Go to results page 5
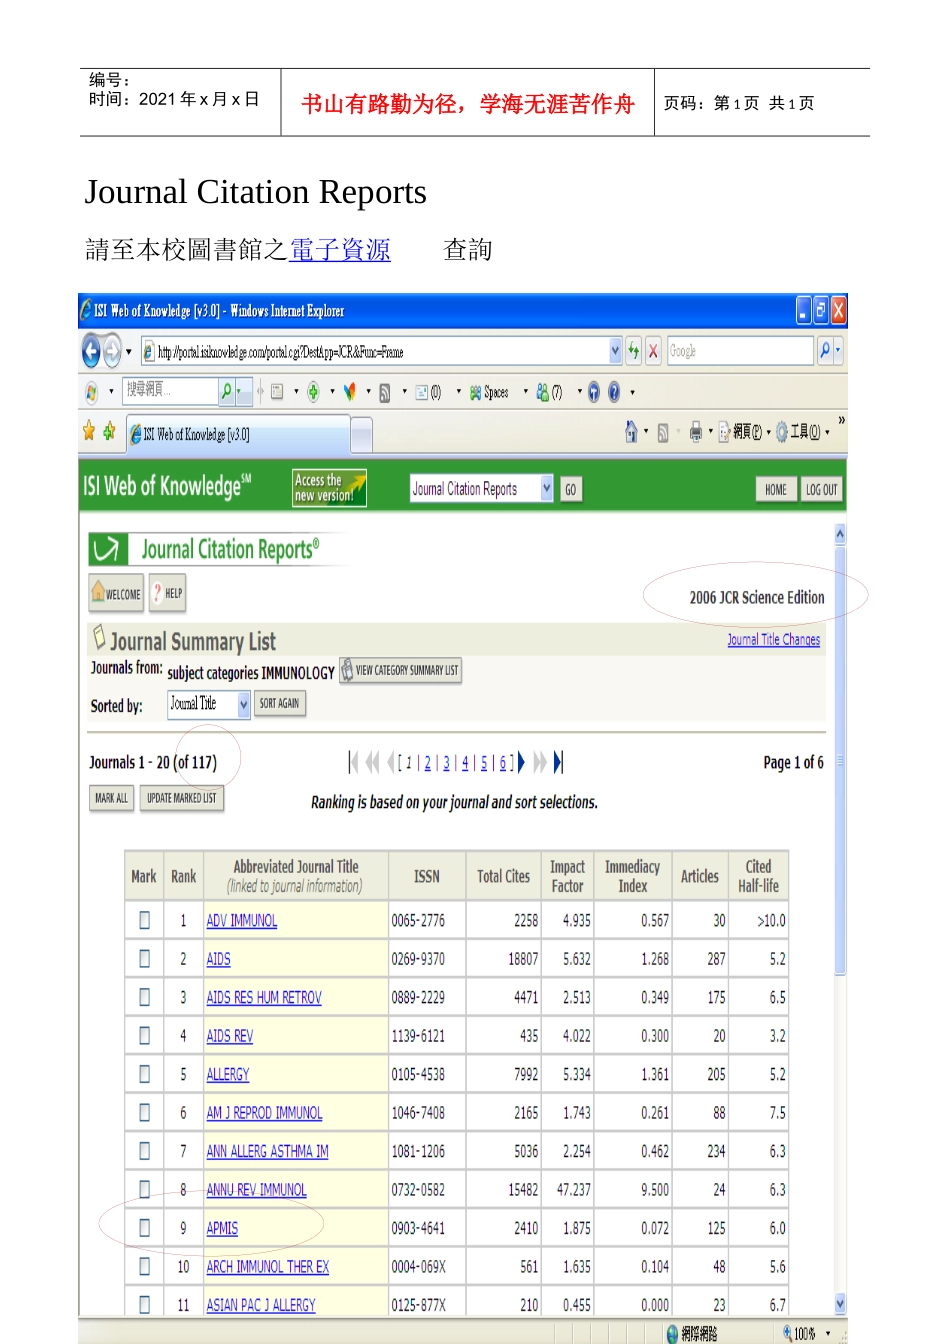The width and height of the screenshot is (950, 1344). pyautogui.click(x=484, y=763)
